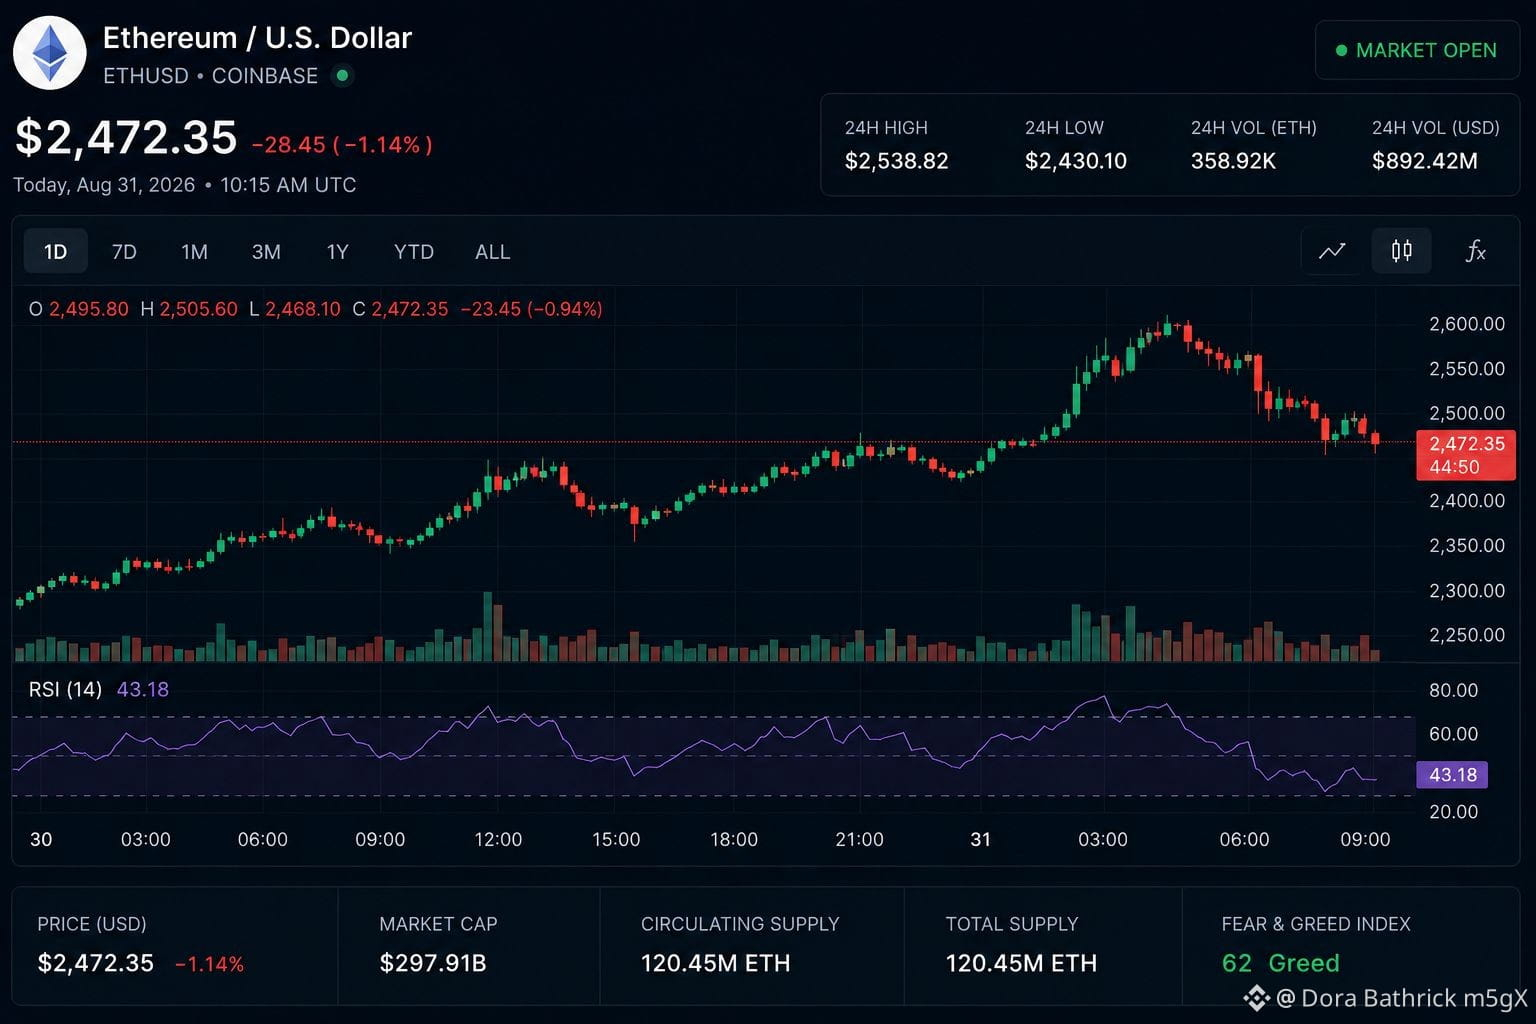Viewport: 1536px width, 1024px height.
Task: Click the 24H VOL (ETH) value 358.92K
Action: 1233,161
